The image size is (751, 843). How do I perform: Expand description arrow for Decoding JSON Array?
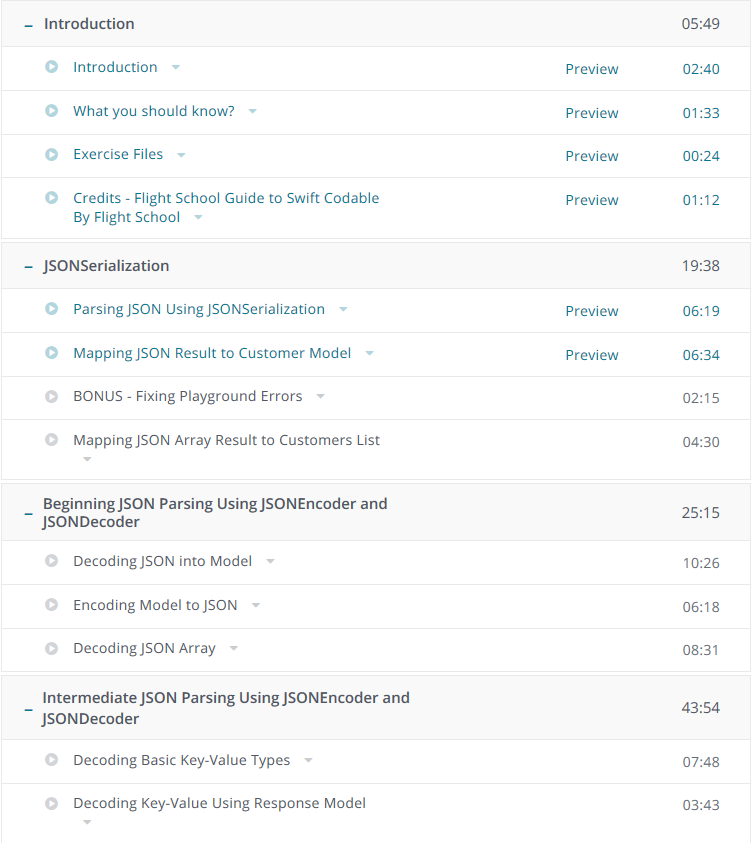click(x=234, y=648)
